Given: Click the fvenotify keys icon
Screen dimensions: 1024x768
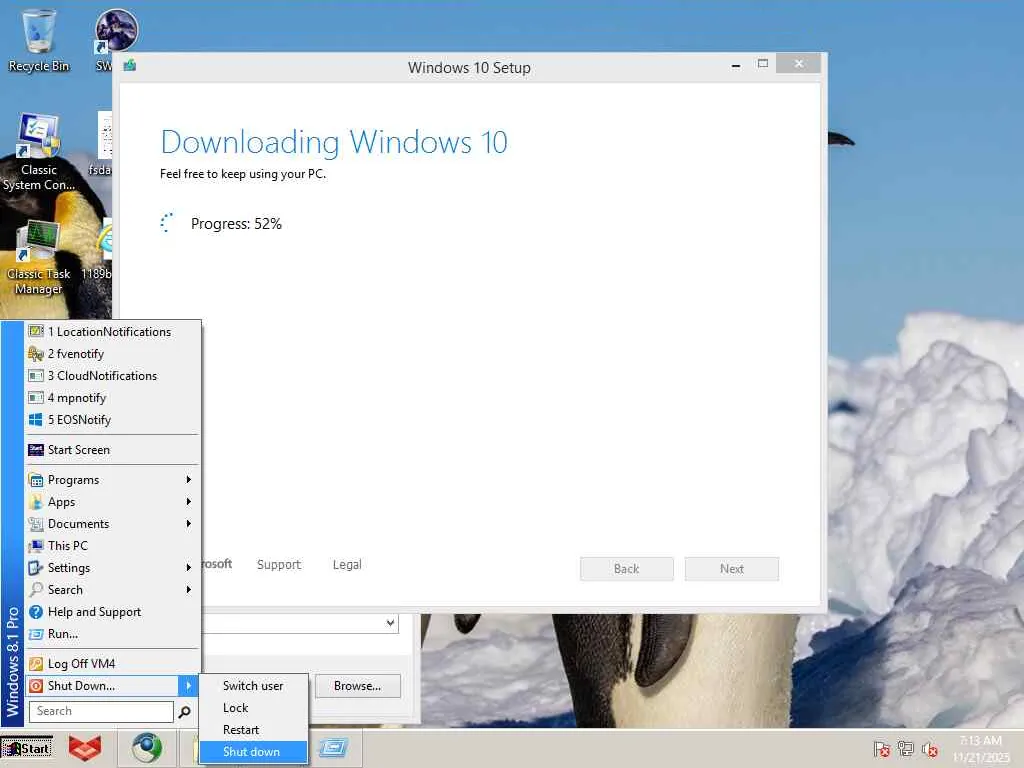Looking at the screenshot, I should (36, 354).
